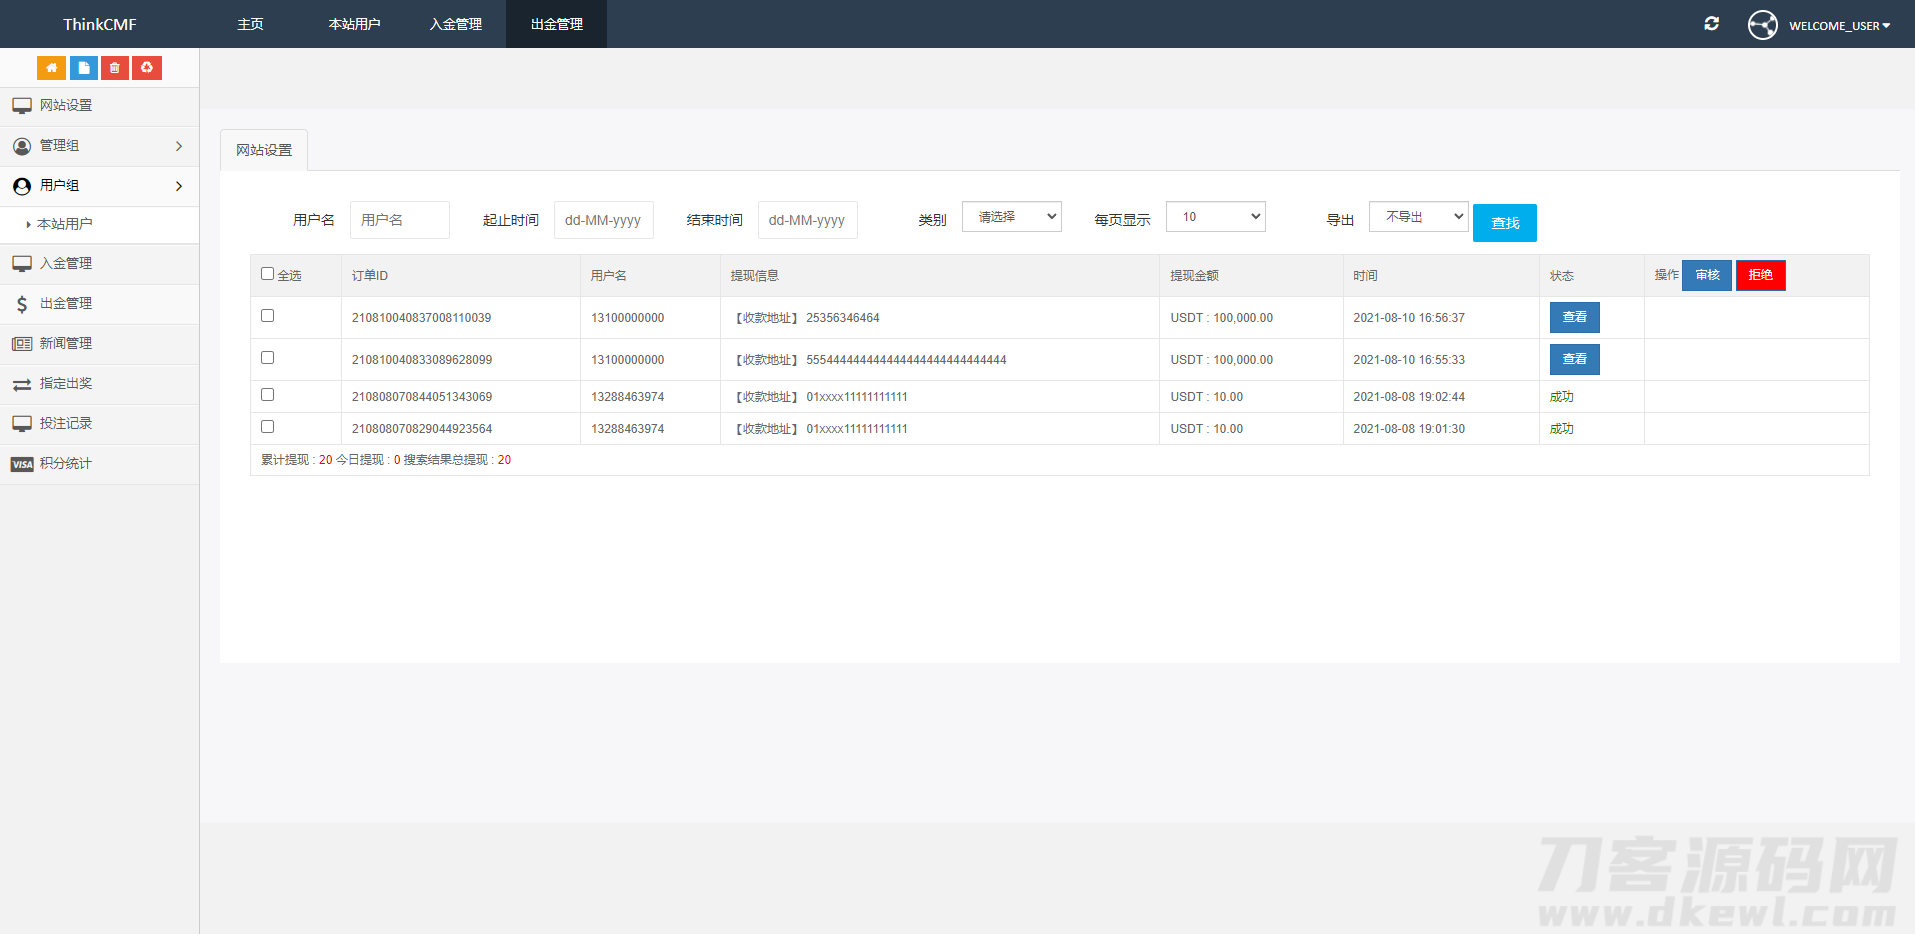This screenshot has height=934, width=1915.
Task: Switch to the 出金管理 top menu
Action: point(555,24)
